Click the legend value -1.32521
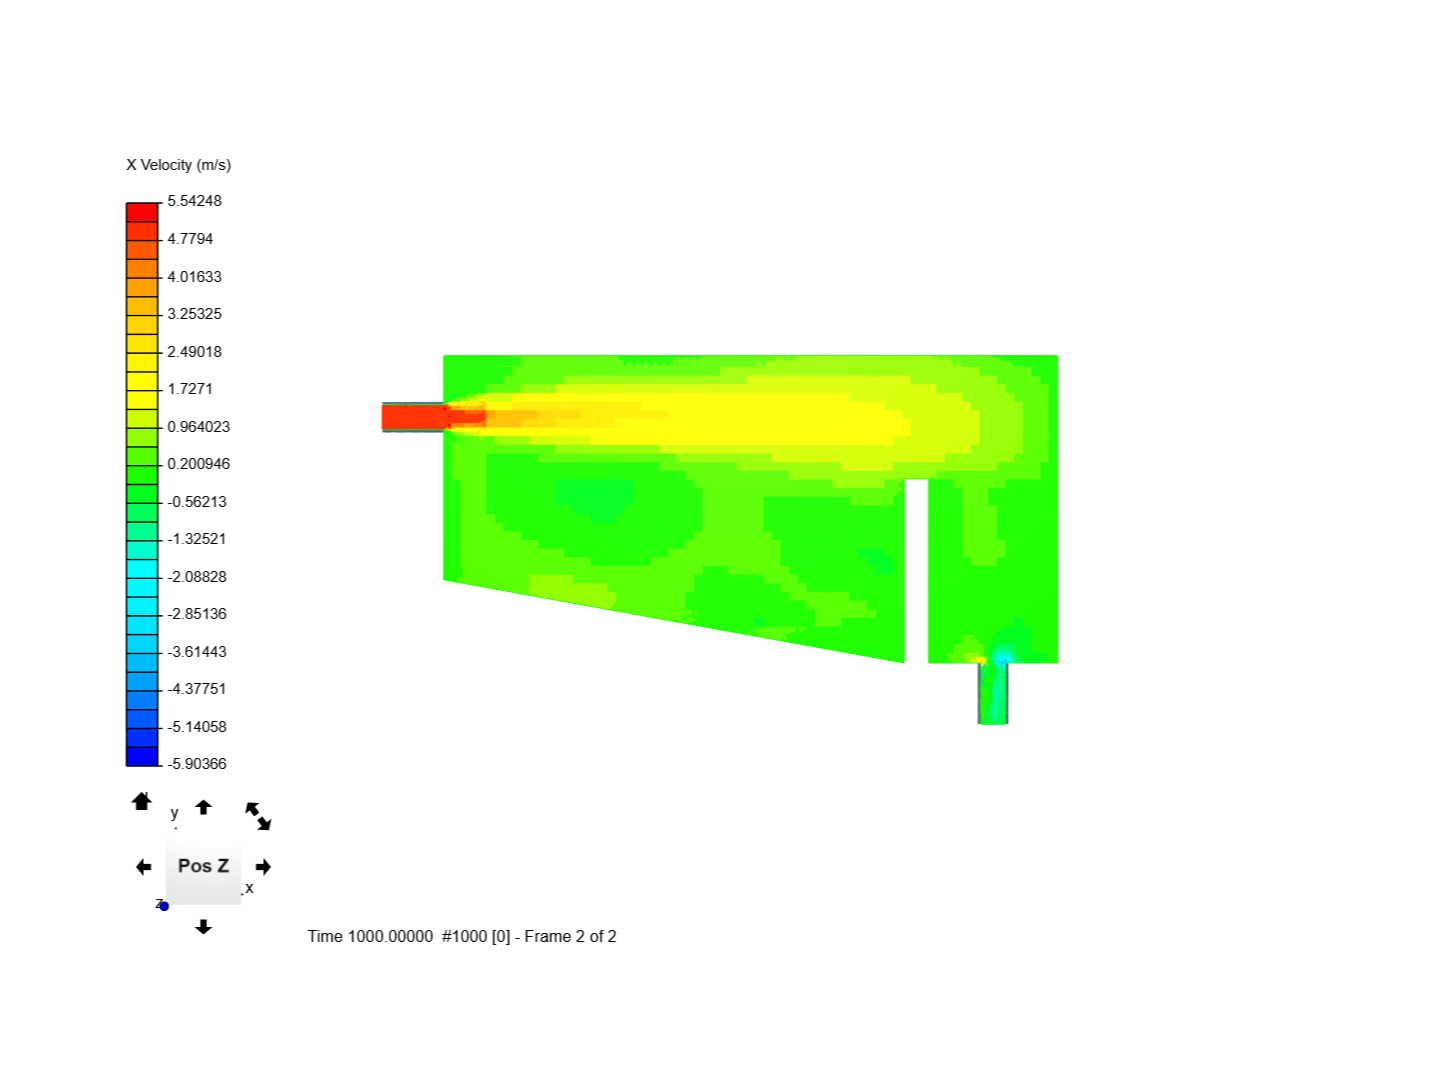 (x=197, y=539)
